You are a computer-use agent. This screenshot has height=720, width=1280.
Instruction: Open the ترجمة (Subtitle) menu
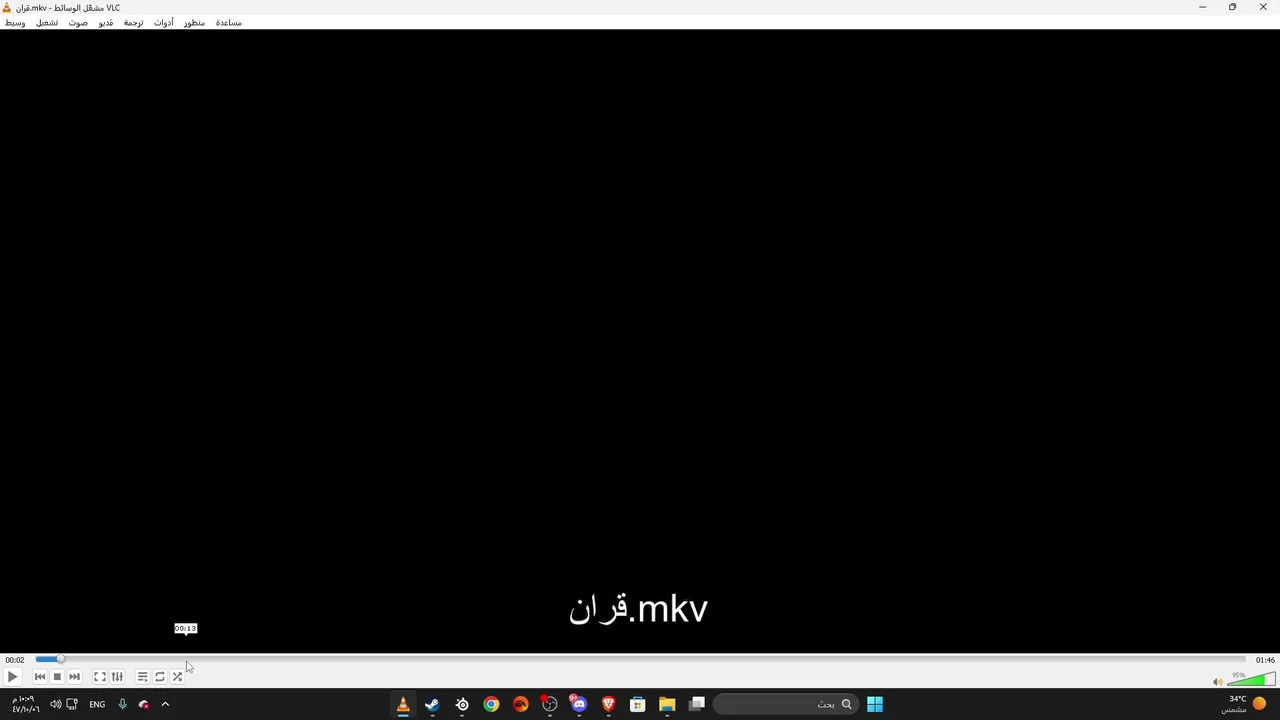[x=133, y=22]
